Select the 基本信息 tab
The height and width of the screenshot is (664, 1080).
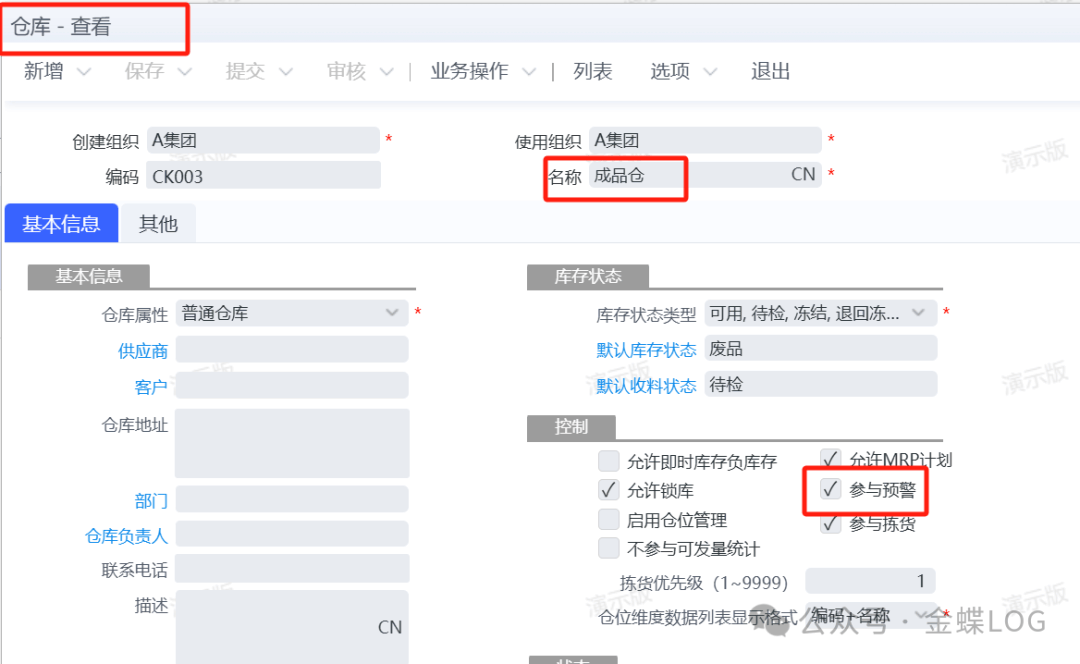(62, 224)
